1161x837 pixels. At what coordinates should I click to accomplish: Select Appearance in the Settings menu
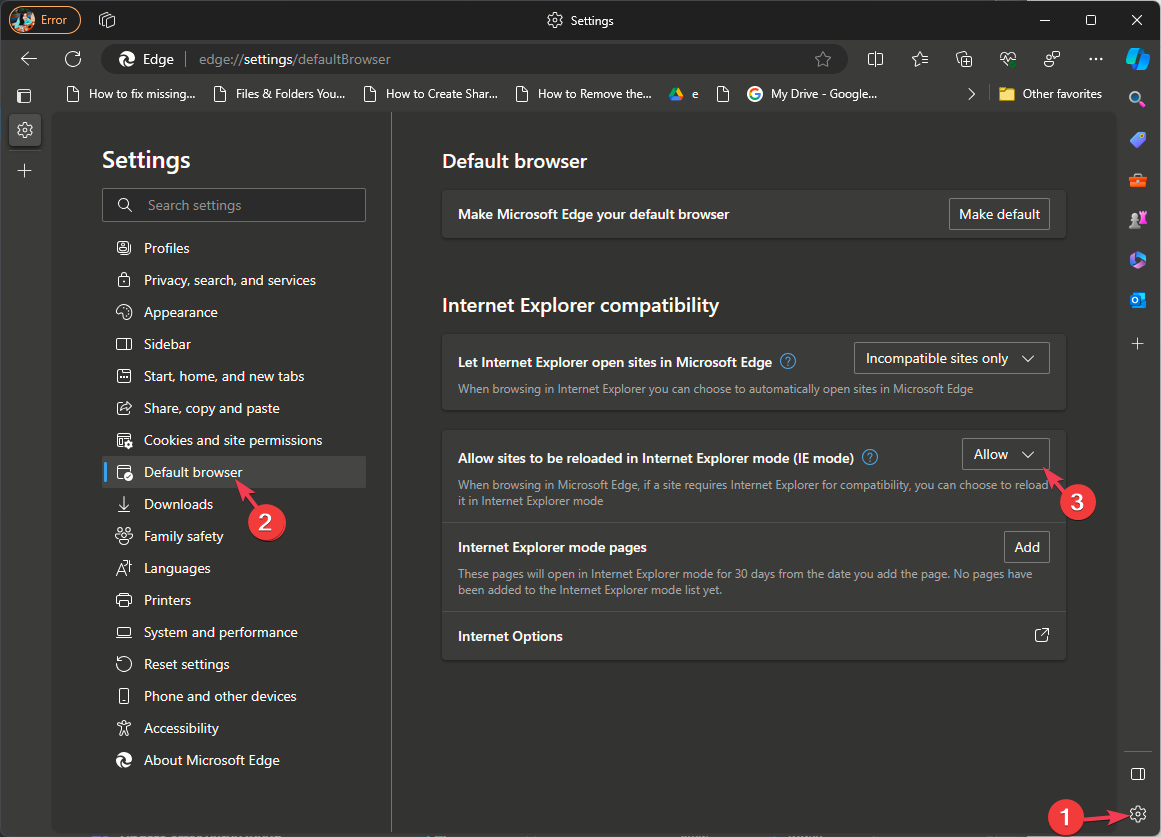pos(180,311)
